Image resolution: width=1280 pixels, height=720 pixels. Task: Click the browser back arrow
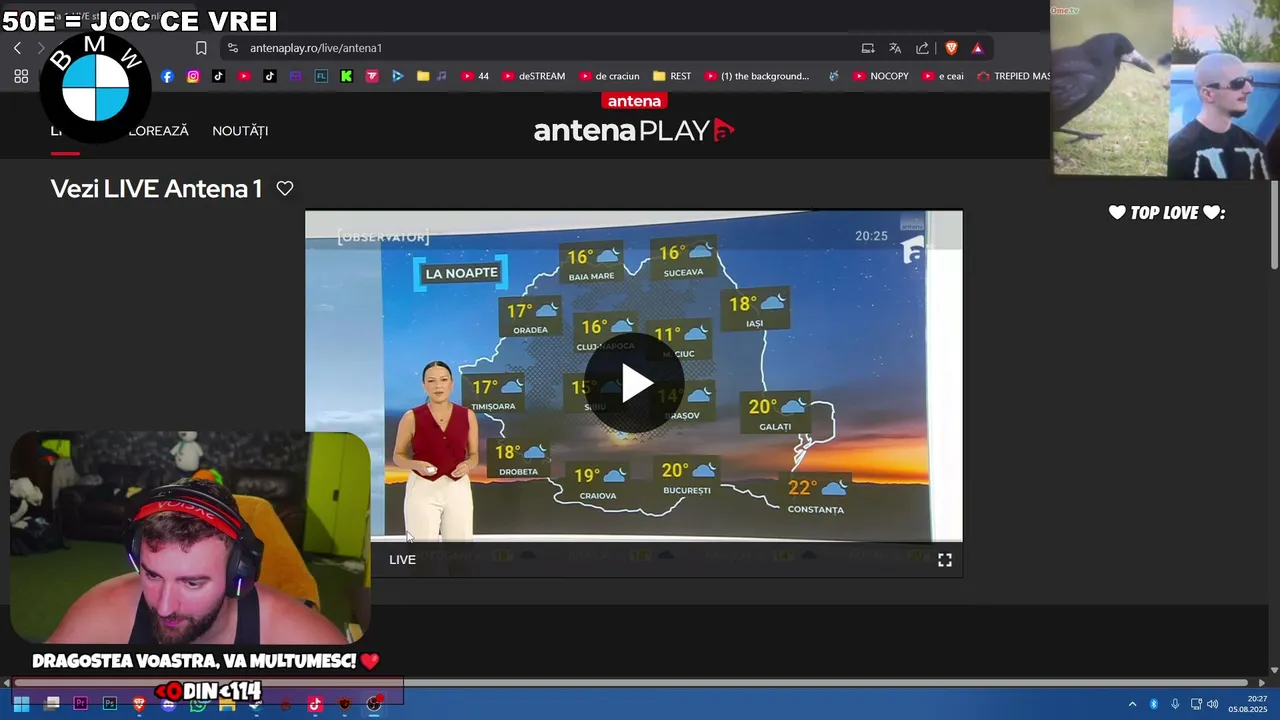click(17, 48)
